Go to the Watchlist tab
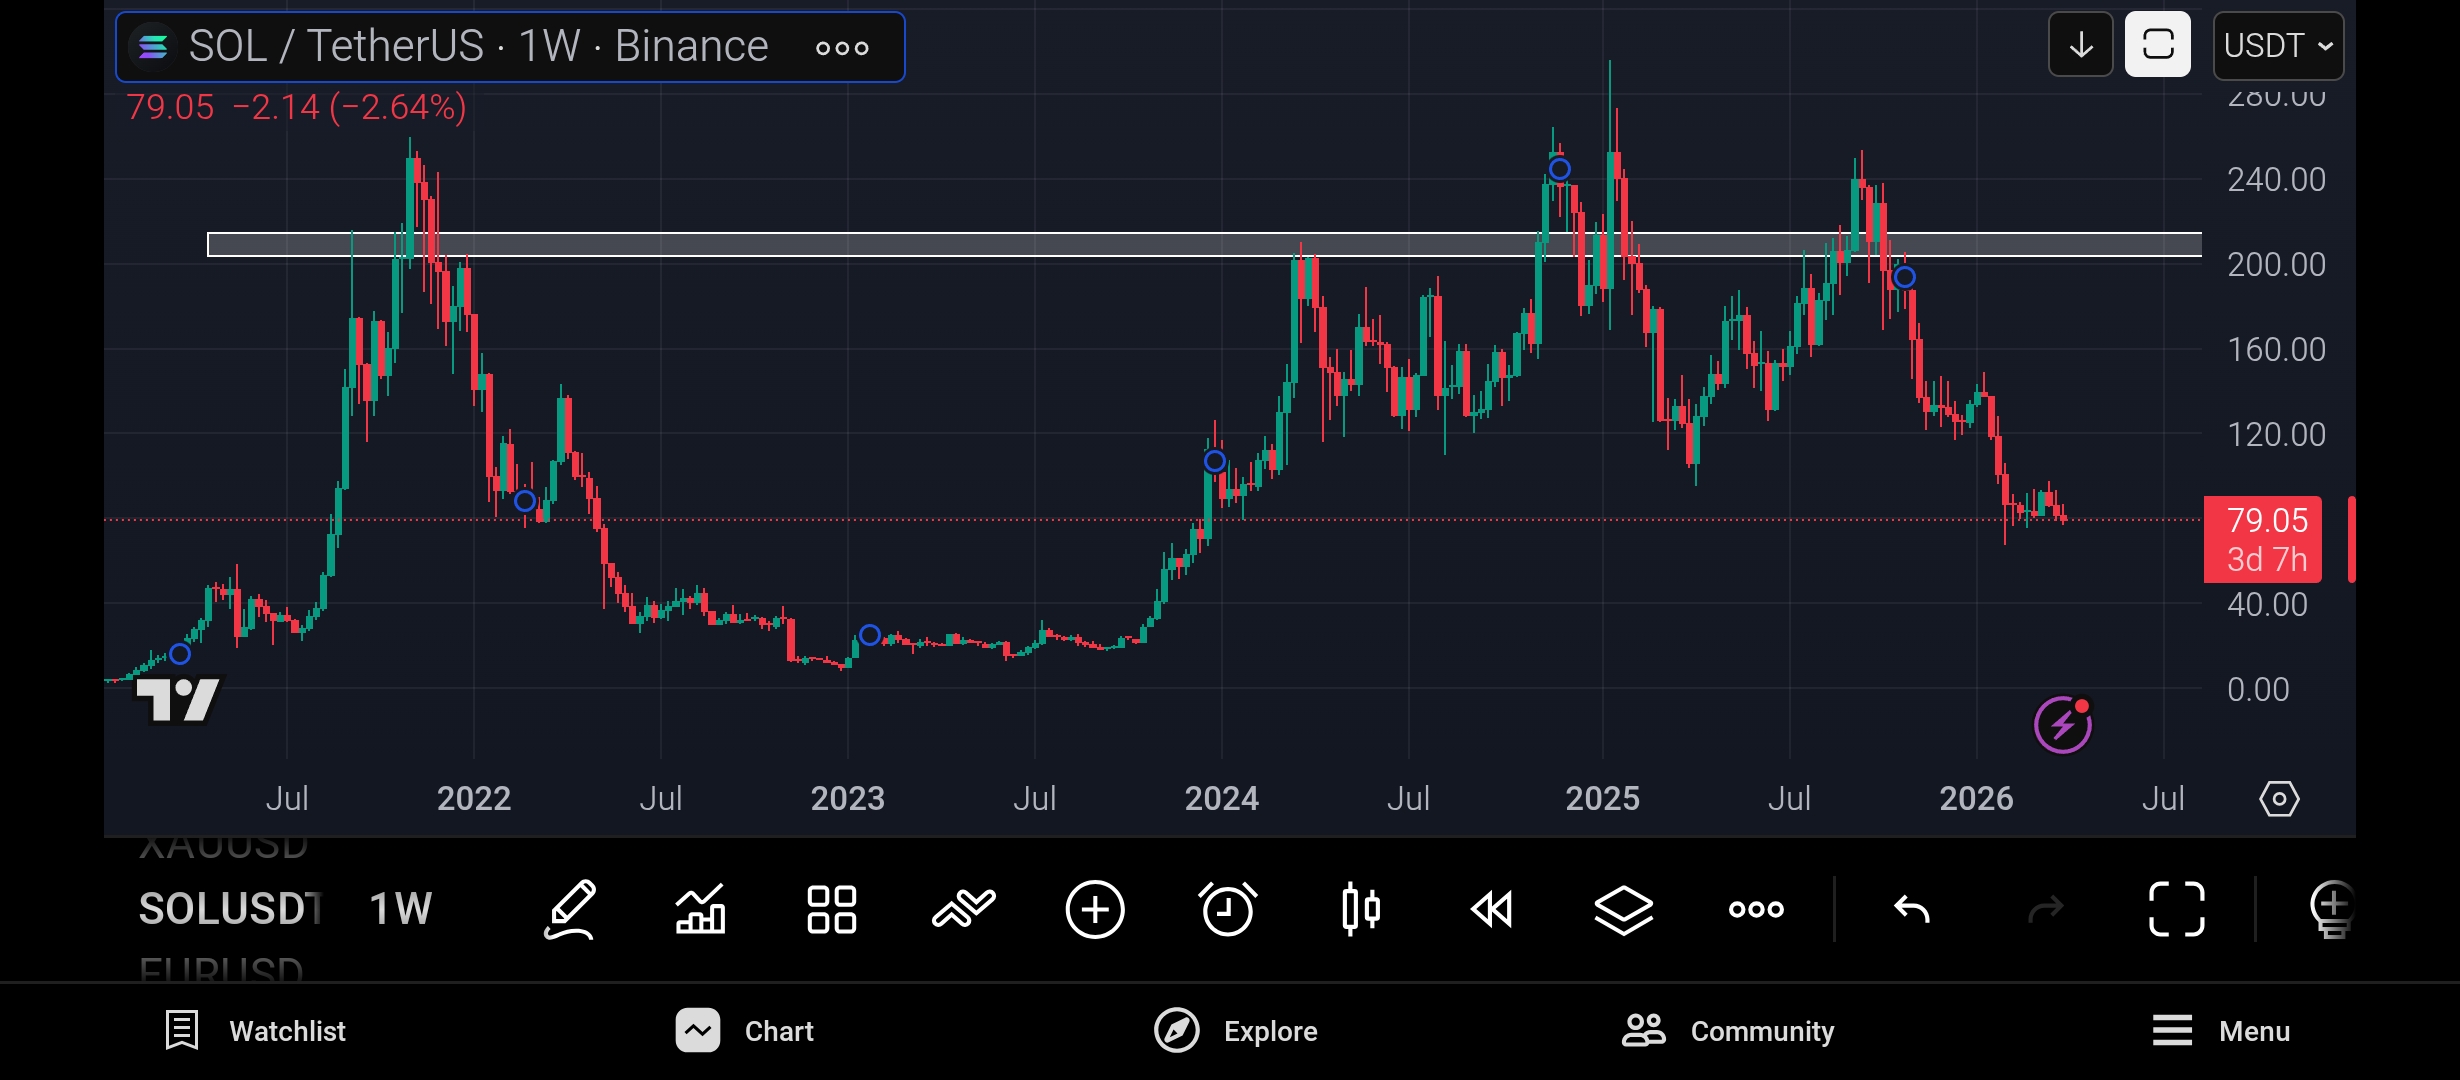Viewport: 2460px width, 1080px height. 255,1031
